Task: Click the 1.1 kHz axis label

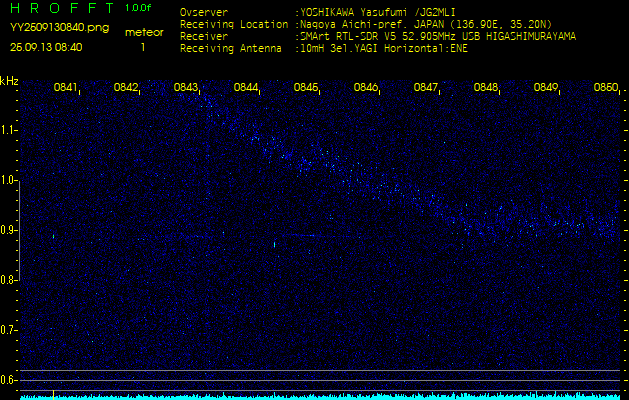Action: 9,130
